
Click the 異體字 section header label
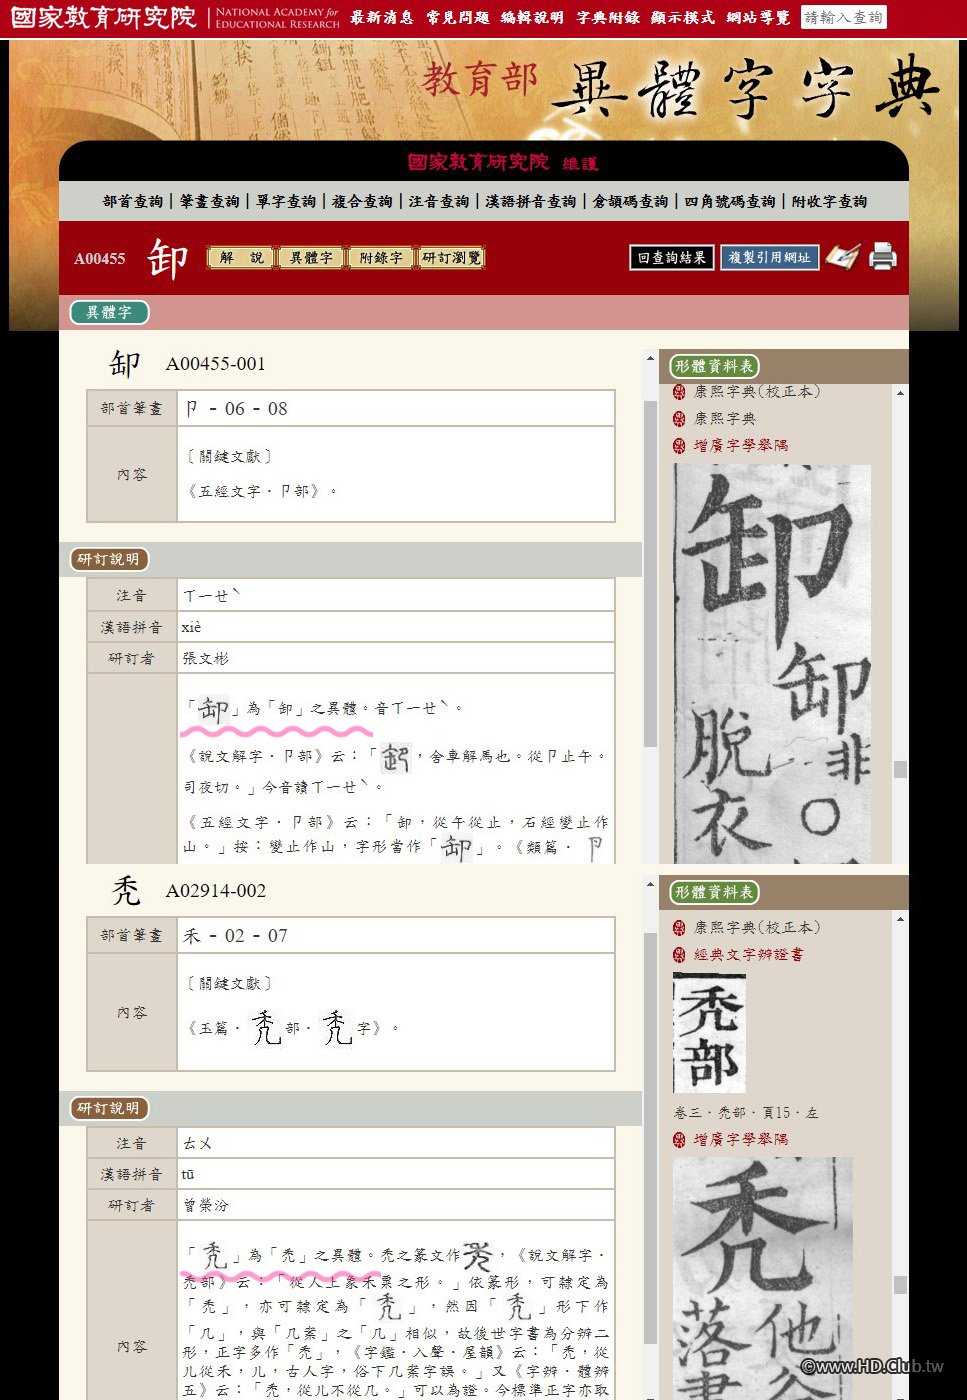[x=109, y=312]
